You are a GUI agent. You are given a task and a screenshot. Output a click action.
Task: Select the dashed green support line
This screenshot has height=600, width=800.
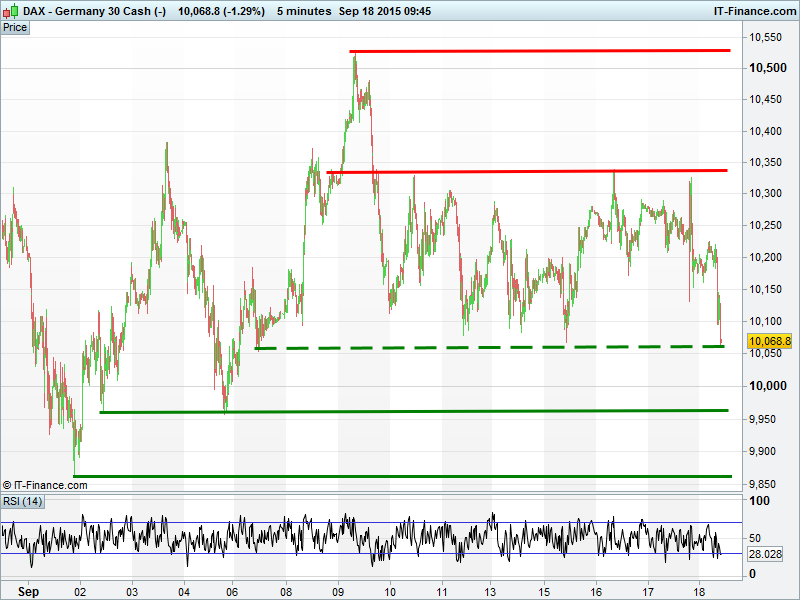click(x=490, y=347)
